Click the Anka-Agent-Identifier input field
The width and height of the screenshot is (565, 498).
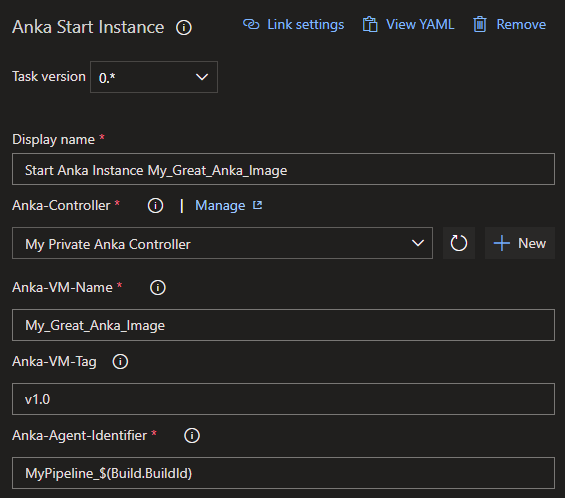283,473
